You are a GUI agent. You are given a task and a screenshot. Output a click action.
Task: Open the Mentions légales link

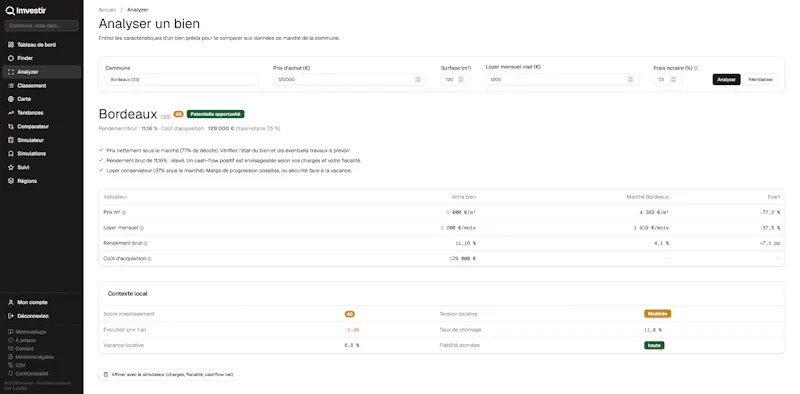point(31,357)
